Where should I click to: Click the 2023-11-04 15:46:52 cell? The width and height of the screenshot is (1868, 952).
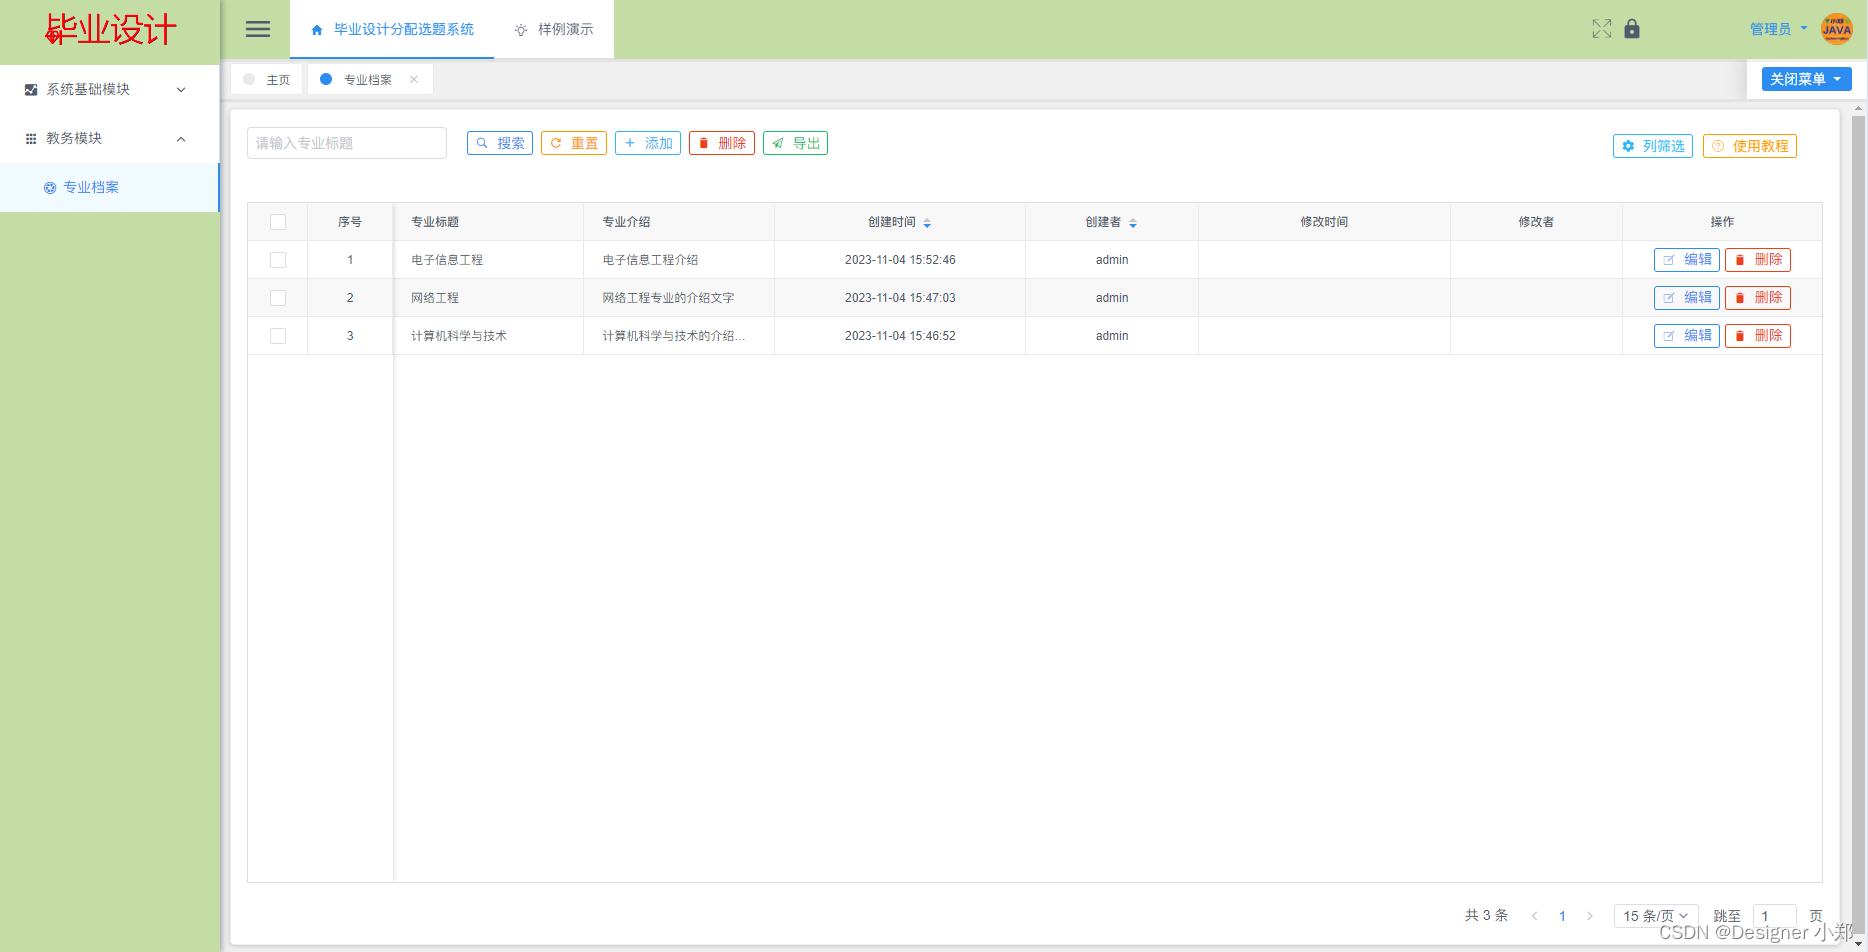(900, 336)
